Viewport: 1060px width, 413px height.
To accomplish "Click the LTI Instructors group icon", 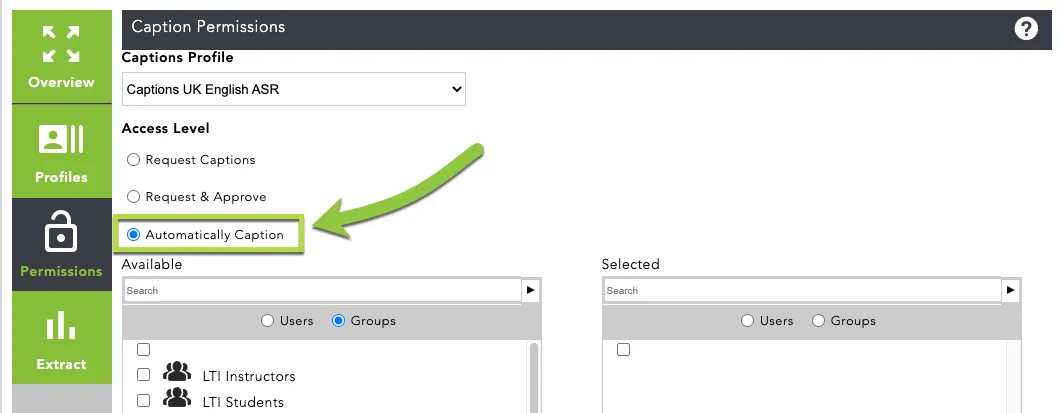I will click(x=177, y=372).
